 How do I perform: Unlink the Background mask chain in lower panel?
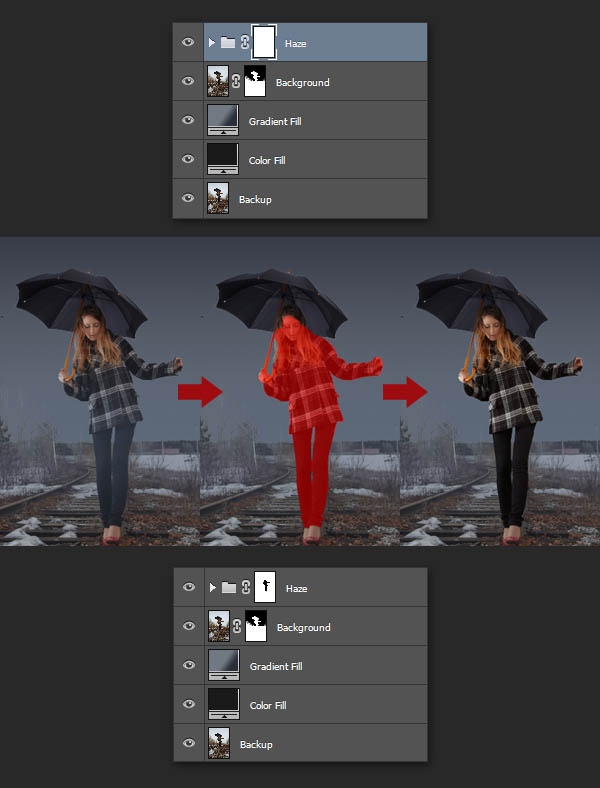[237, 627]
